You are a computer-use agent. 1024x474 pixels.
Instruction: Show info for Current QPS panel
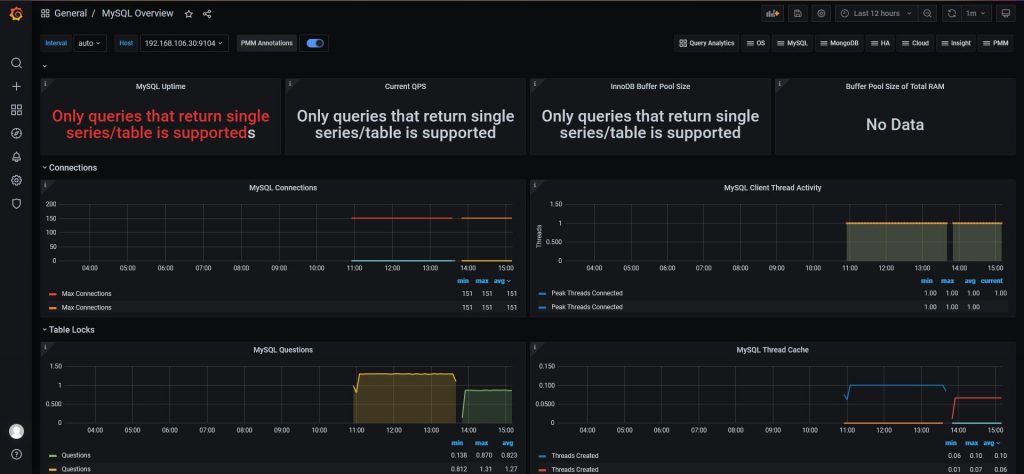(x=290, y=84)
